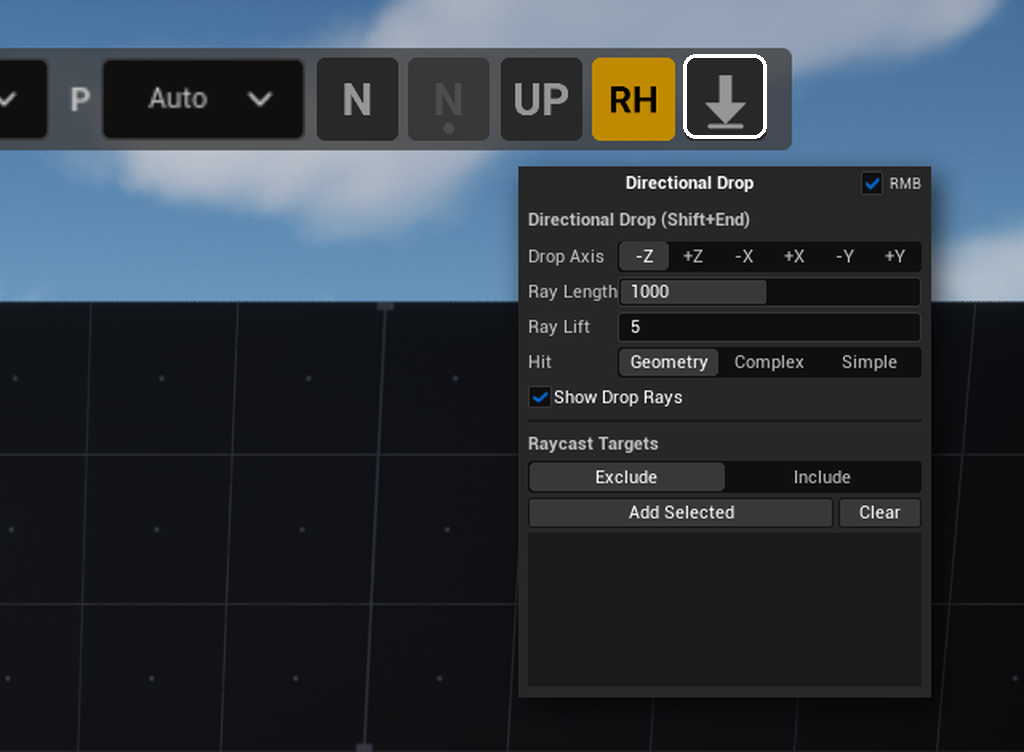The image size is (1024, 752).
Task: Click the P label in the toolbar
Action: click(x=80, y=99)
